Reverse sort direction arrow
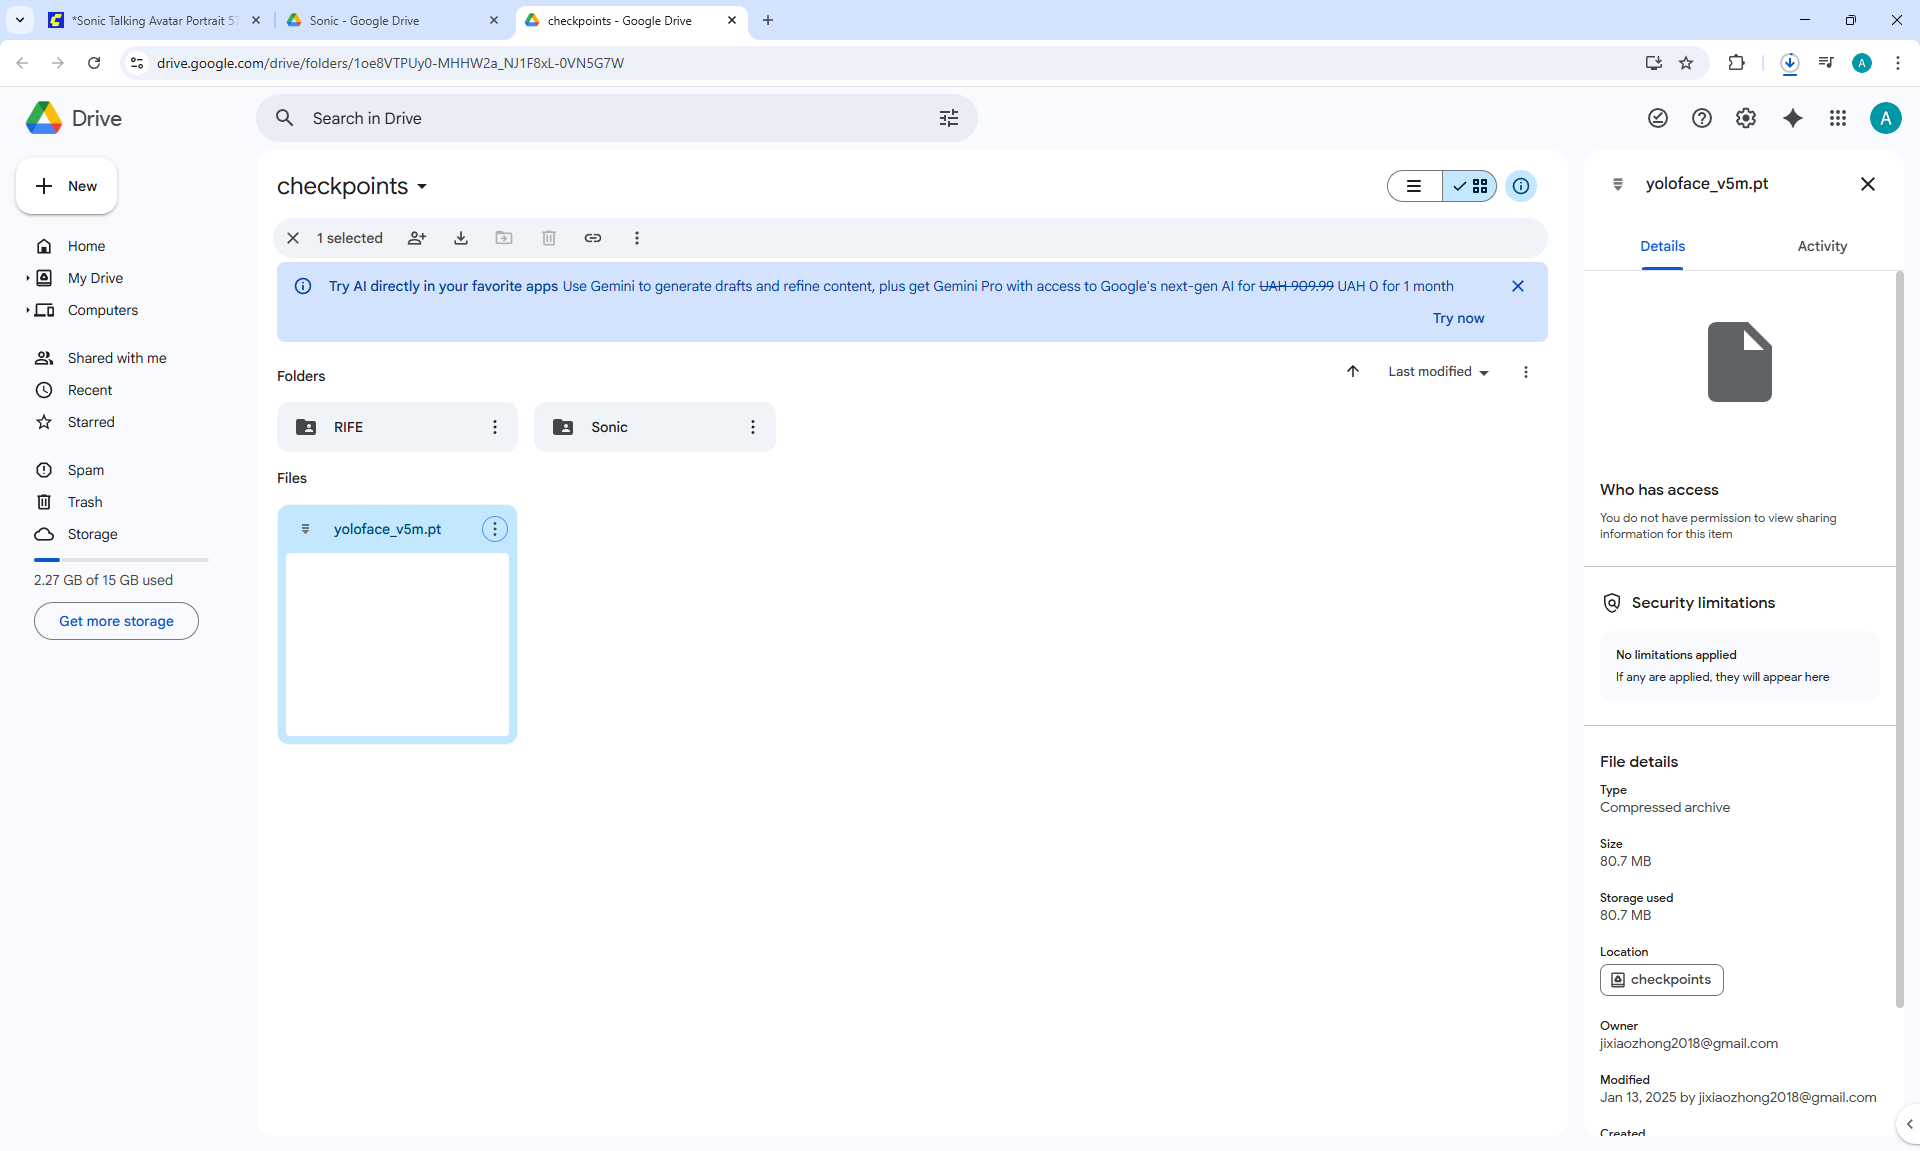 [x=1353, y=371]
